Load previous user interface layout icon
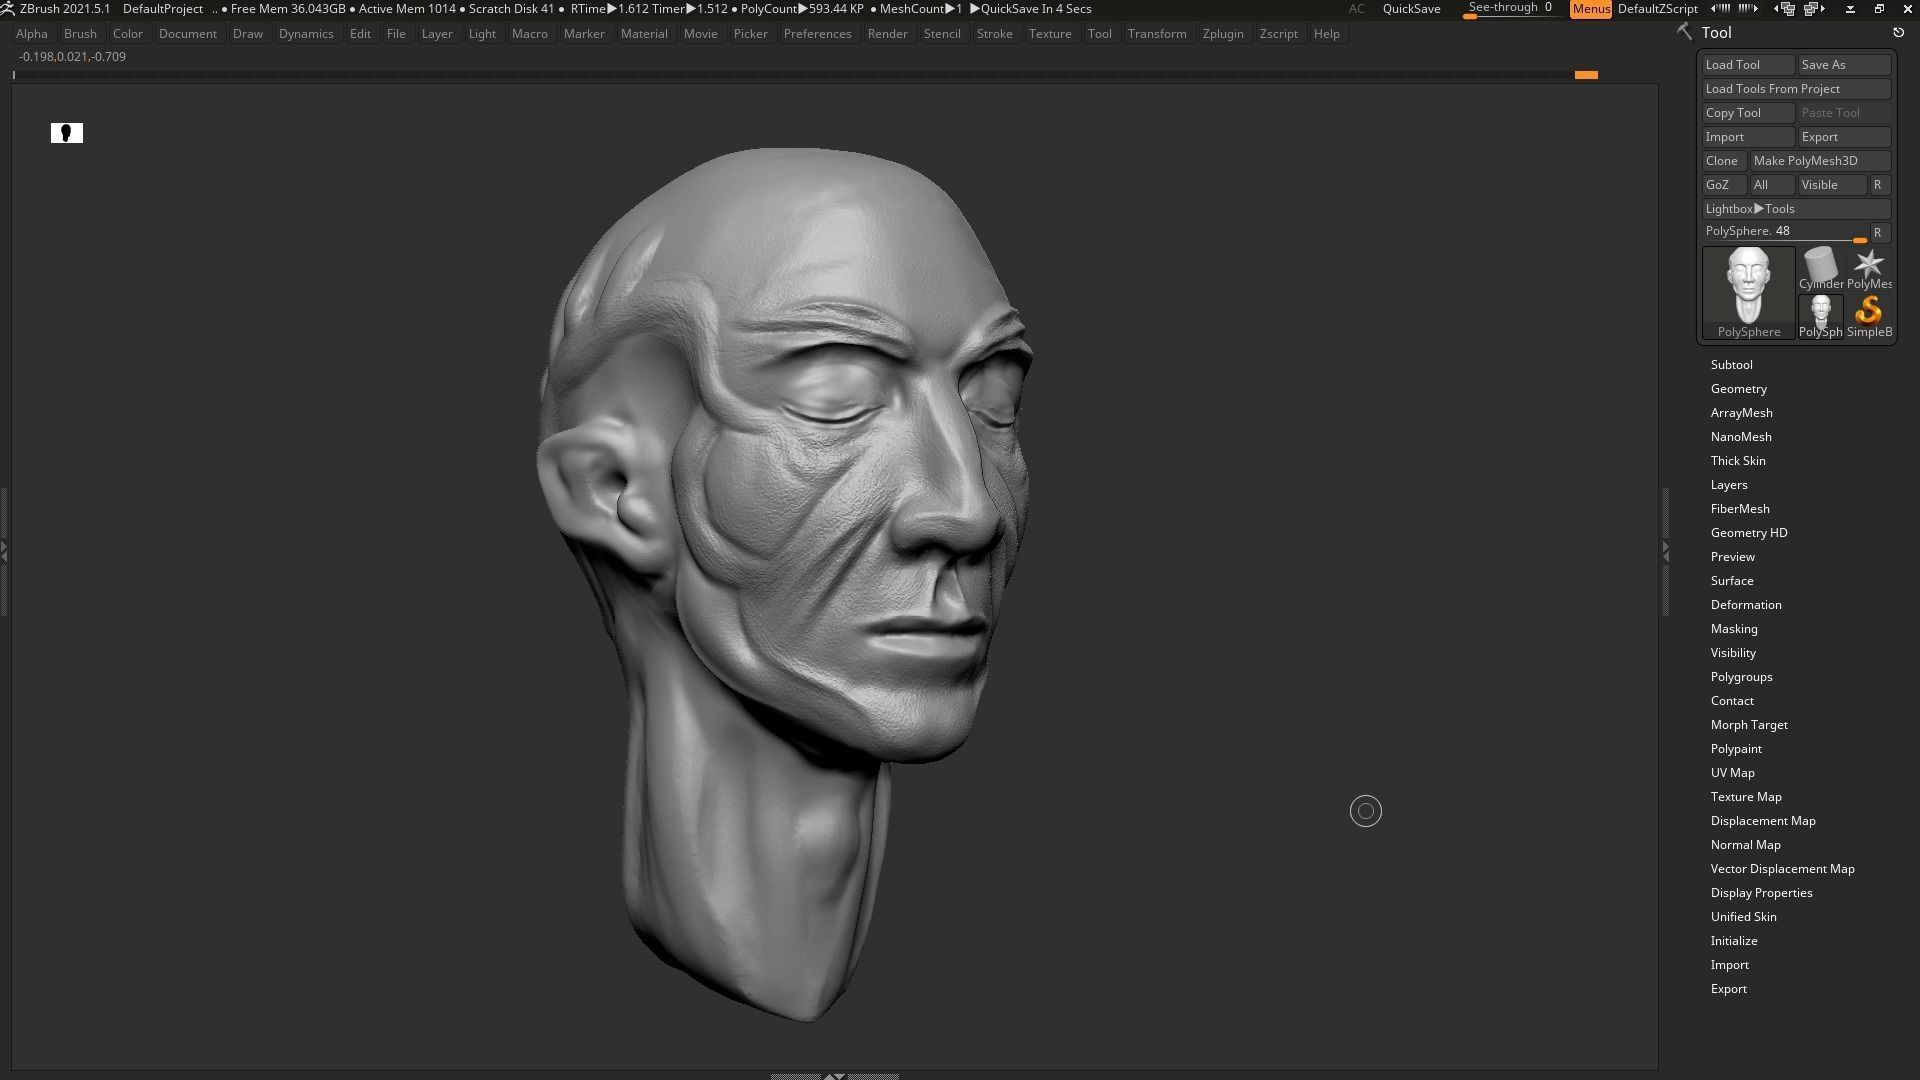 click(1786, 9)
